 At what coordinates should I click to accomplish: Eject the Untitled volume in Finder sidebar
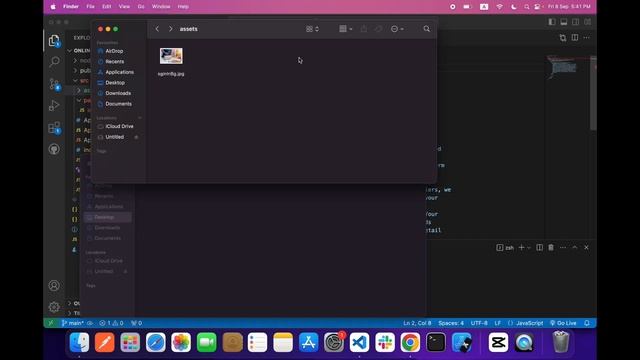click(136, 137)
